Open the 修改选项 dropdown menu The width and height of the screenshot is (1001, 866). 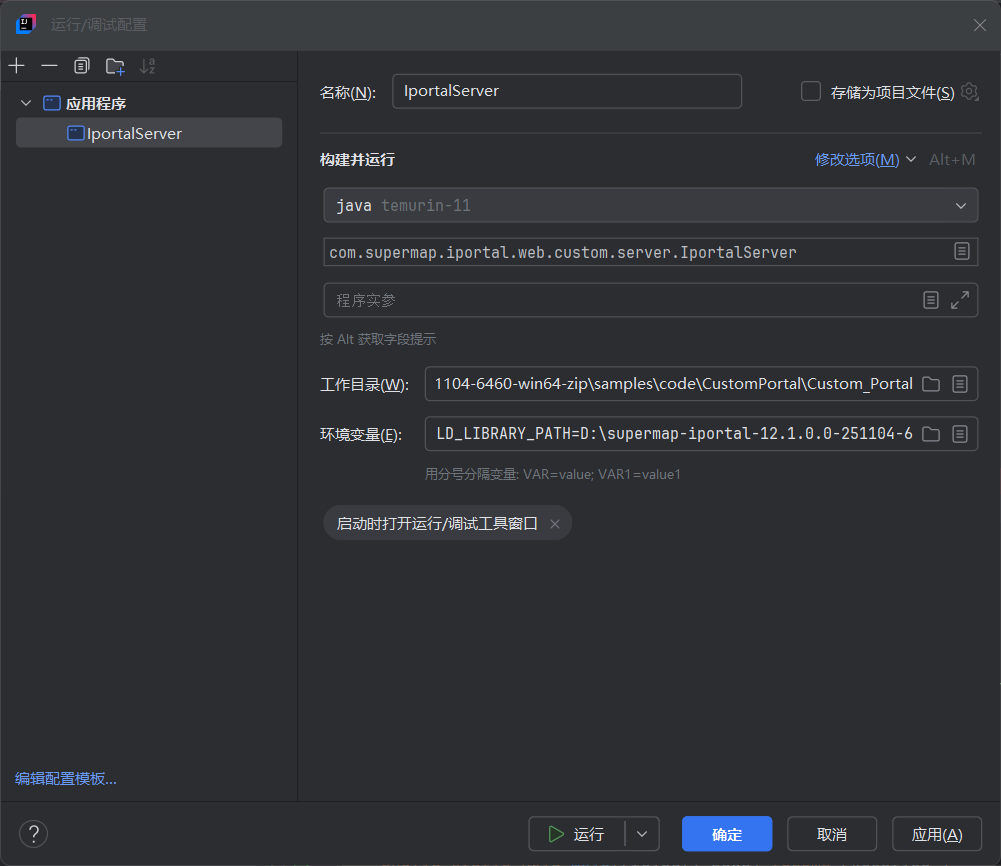(865, 160)
